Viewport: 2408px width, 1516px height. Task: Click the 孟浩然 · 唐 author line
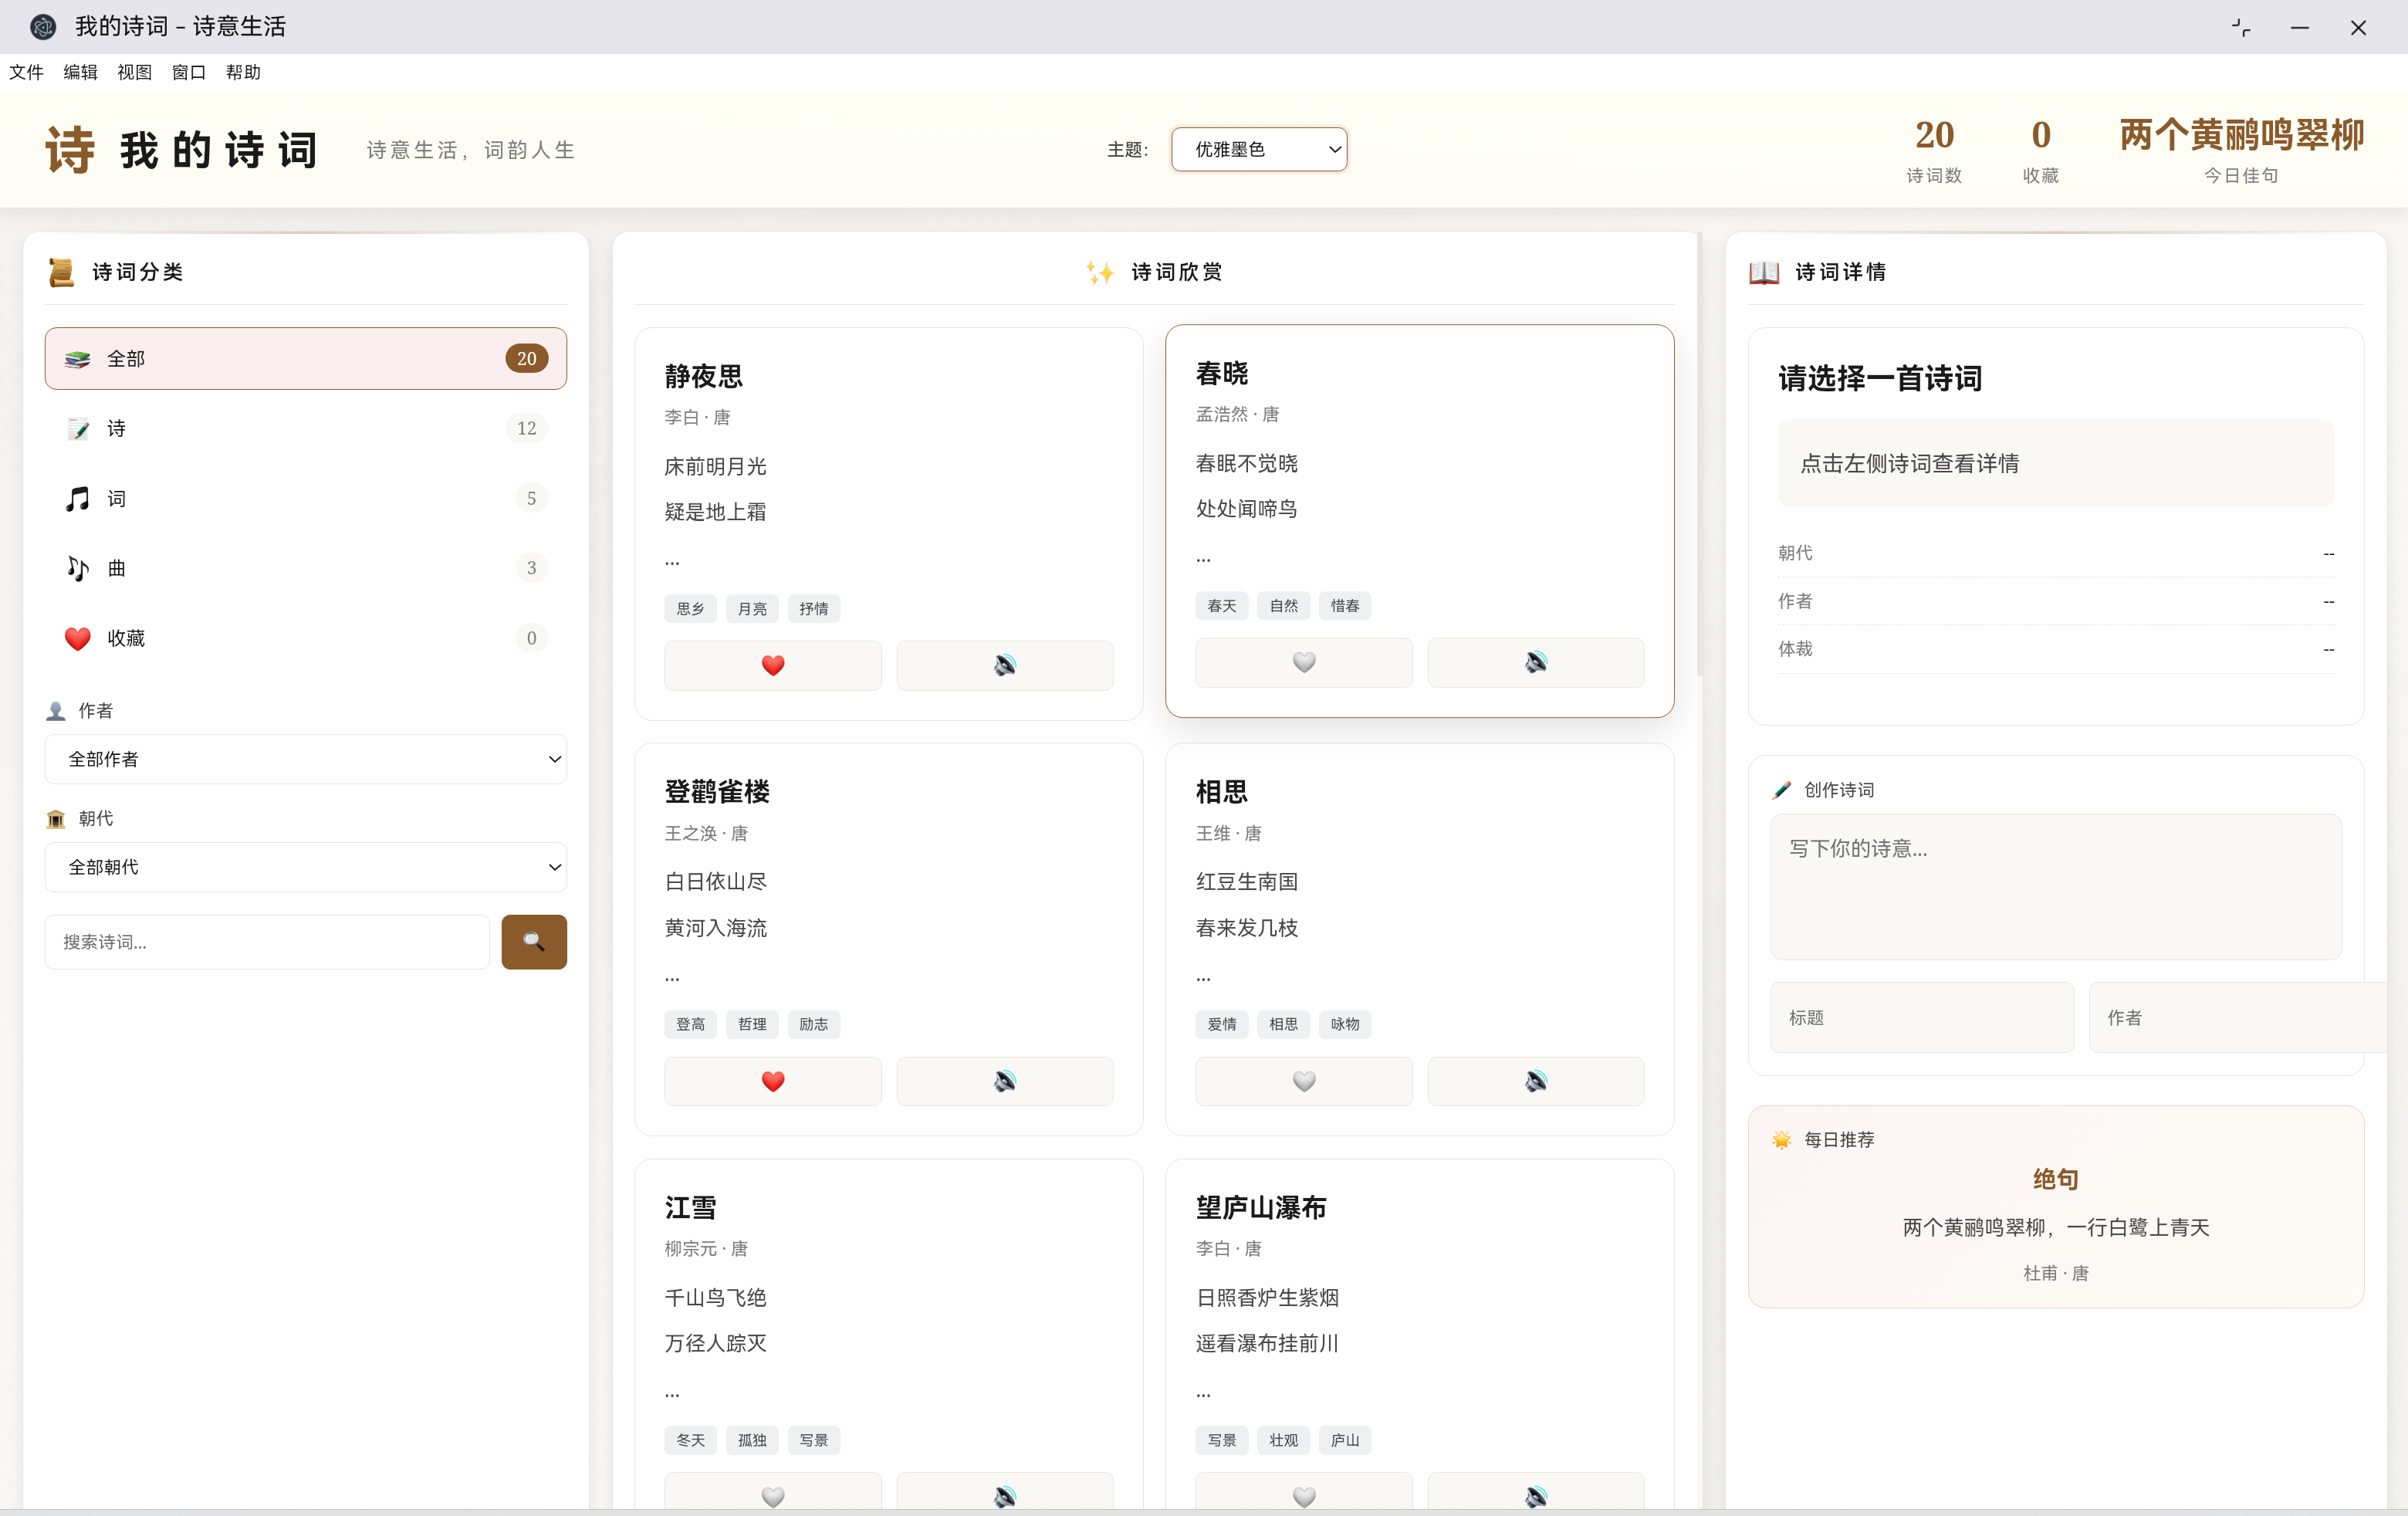1237,414
